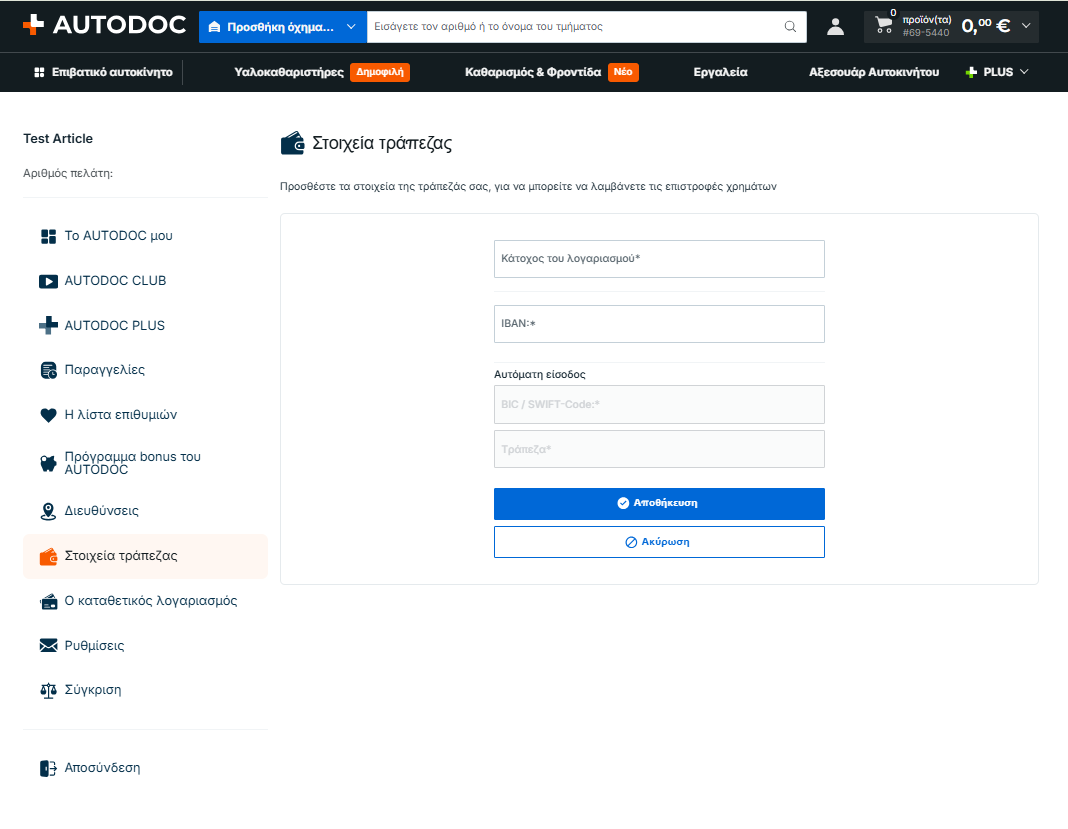Click the heart icon for Η λίστα επιθυμιών
The width and height of the screenshot is (1068, 829).
coord(48,415)
